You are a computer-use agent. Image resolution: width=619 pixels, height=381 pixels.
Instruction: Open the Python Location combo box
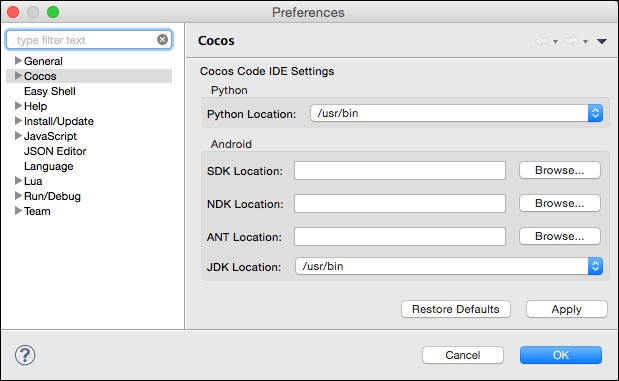point(456,113)
